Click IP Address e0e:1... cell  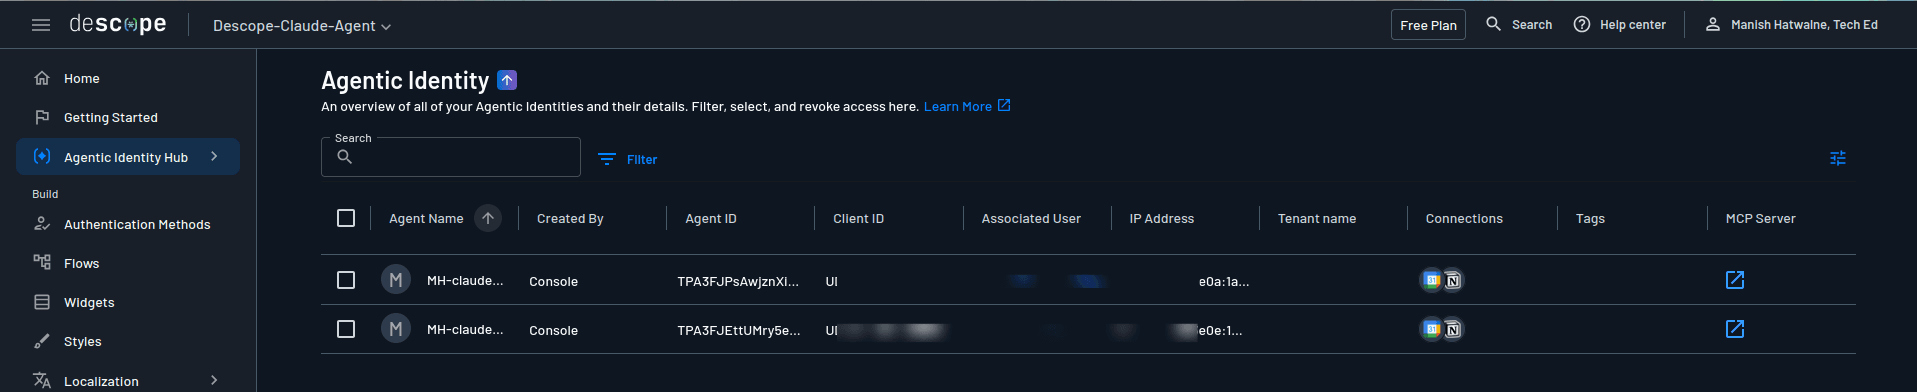click(1220, 330)
